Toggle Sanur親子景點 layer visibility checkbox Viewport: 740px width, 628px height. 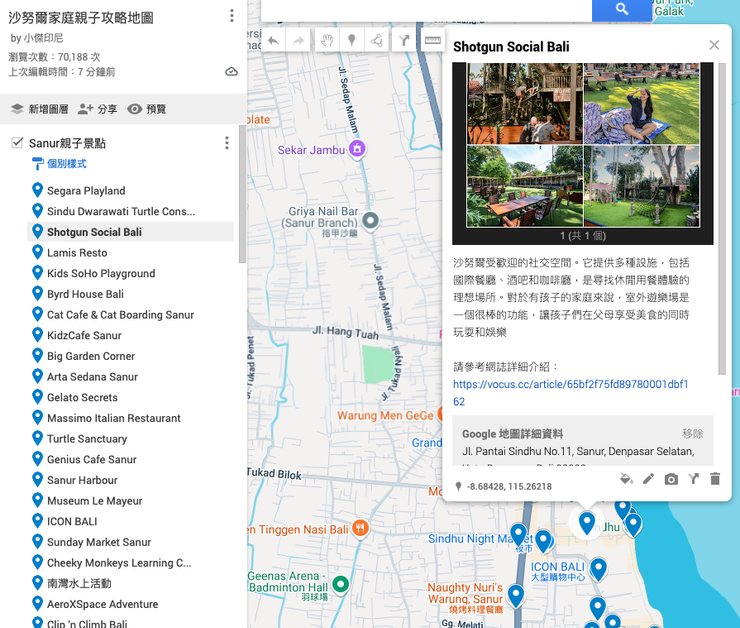coord(17,142)
